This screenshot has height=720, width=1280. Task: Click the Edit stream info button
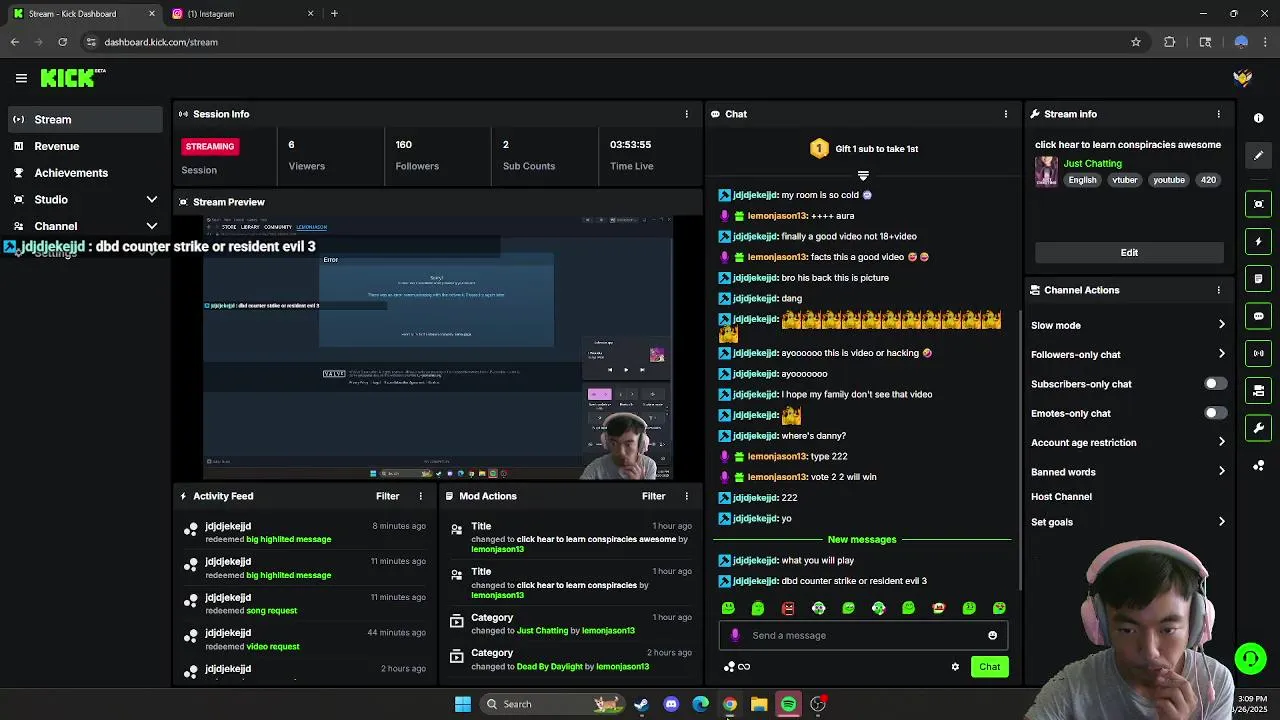click(x=1129, y=253)
